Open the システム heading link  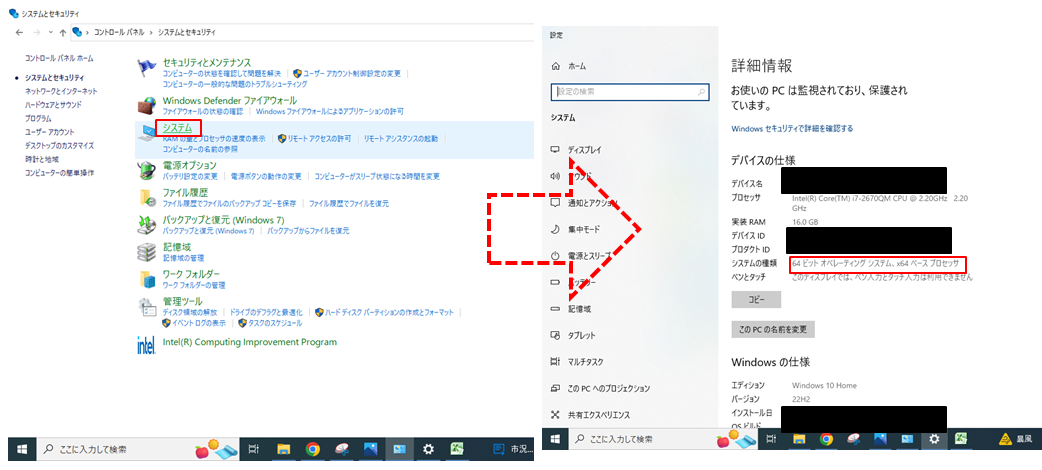tap(177, 127)
